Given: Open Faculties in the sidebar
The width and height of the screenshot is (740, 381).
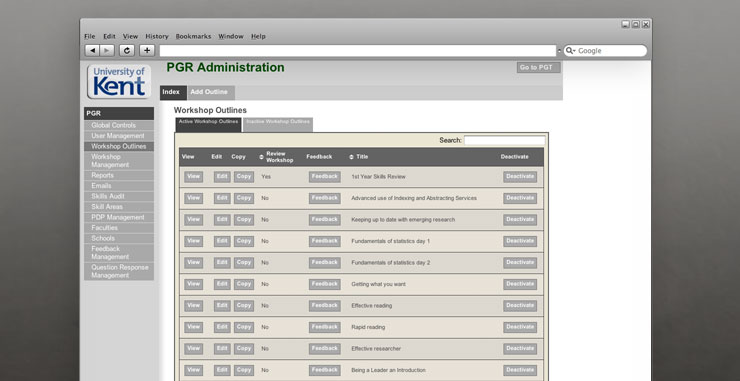Looking at the screenshot, I should click(x=119, y=228).
